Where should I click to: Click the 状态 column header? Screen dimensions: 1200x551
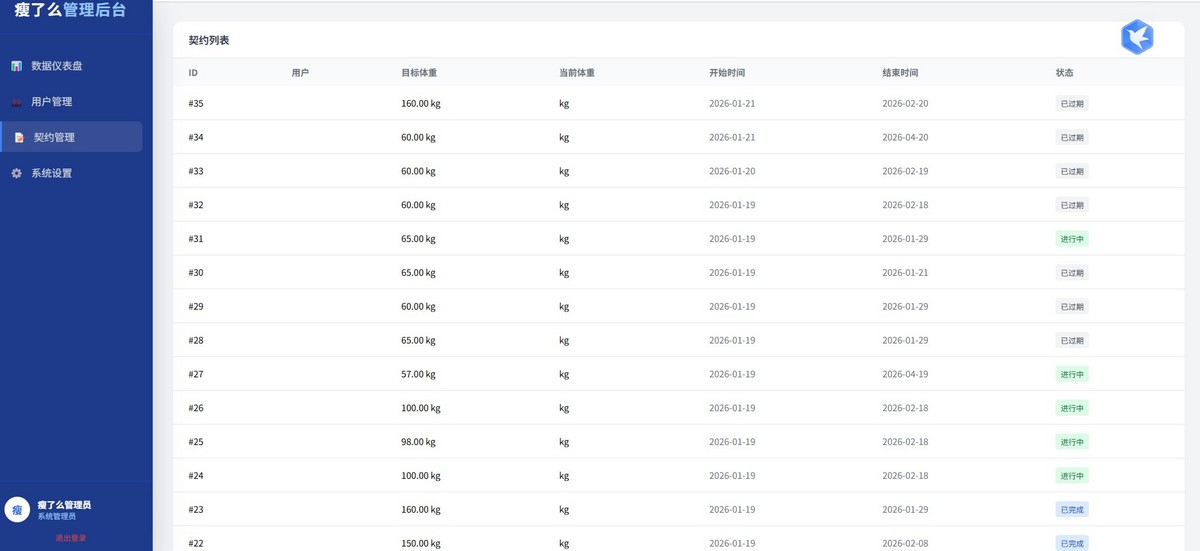click(1065, 73)
